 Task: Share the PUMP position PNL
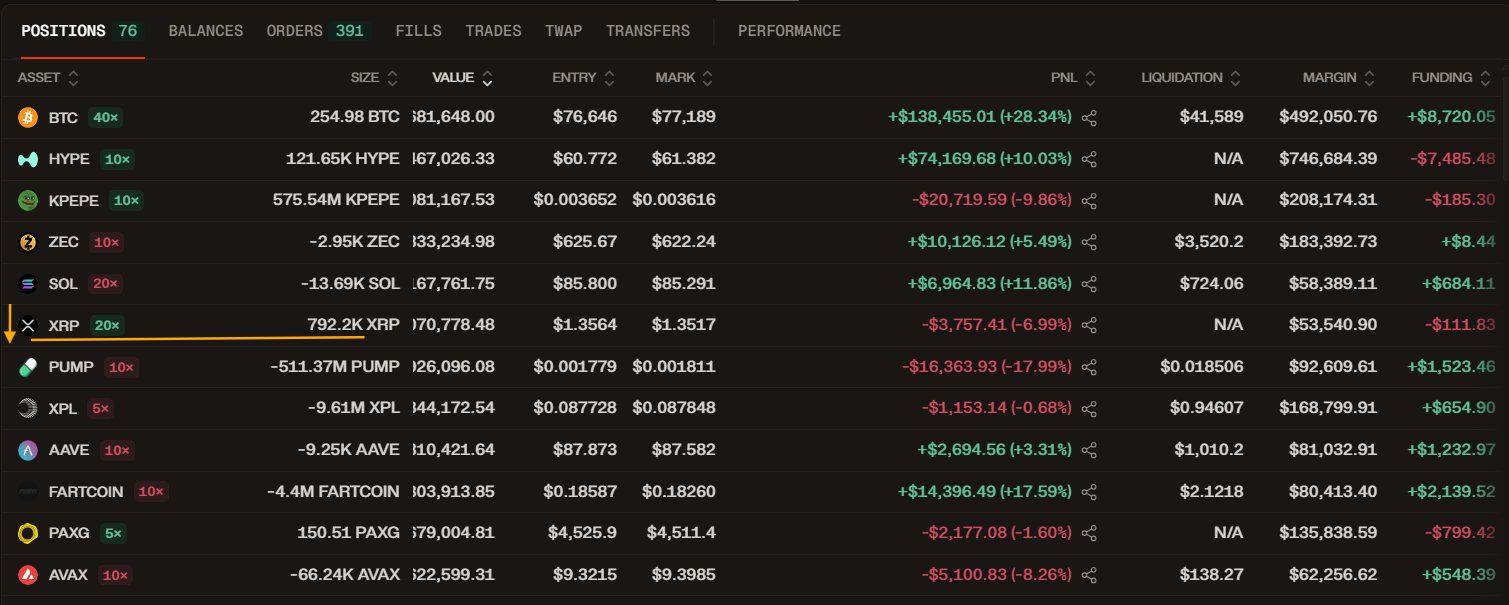[1090, 367]
